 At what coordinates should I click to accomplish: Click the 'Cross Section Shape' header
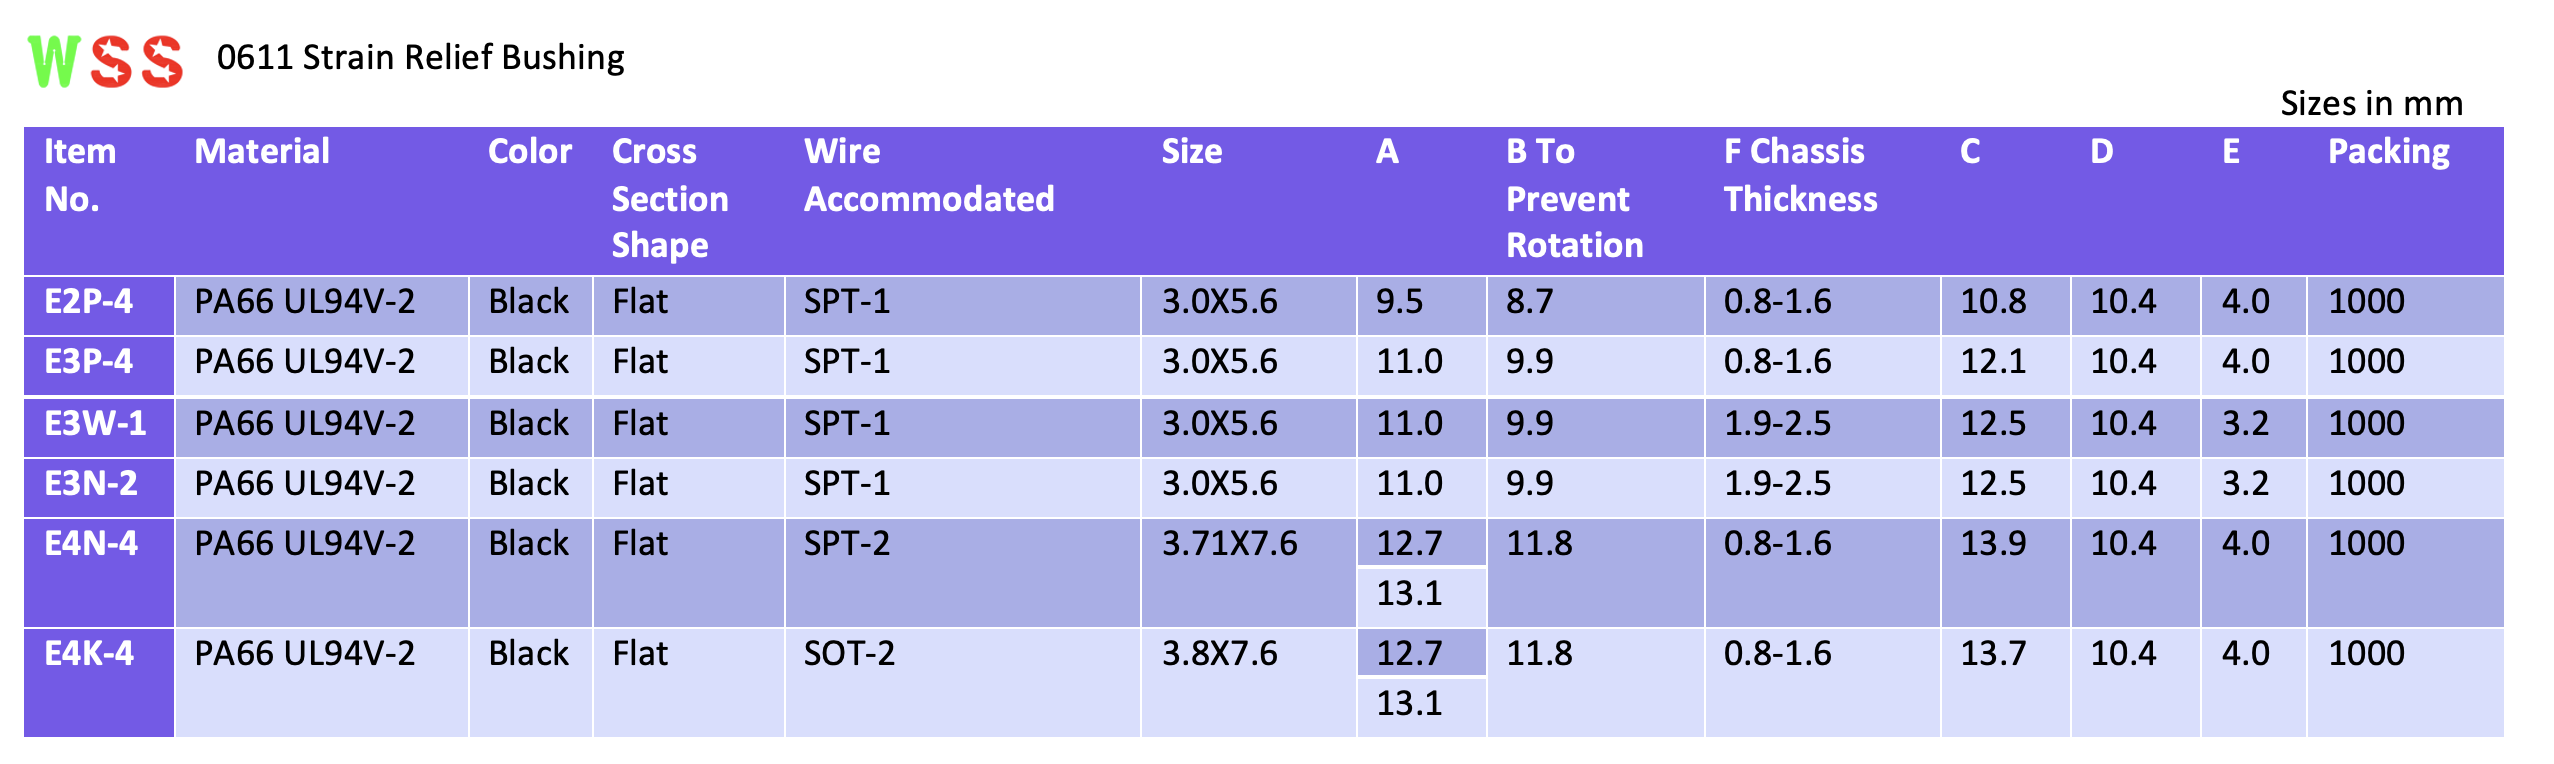(669, 198)
